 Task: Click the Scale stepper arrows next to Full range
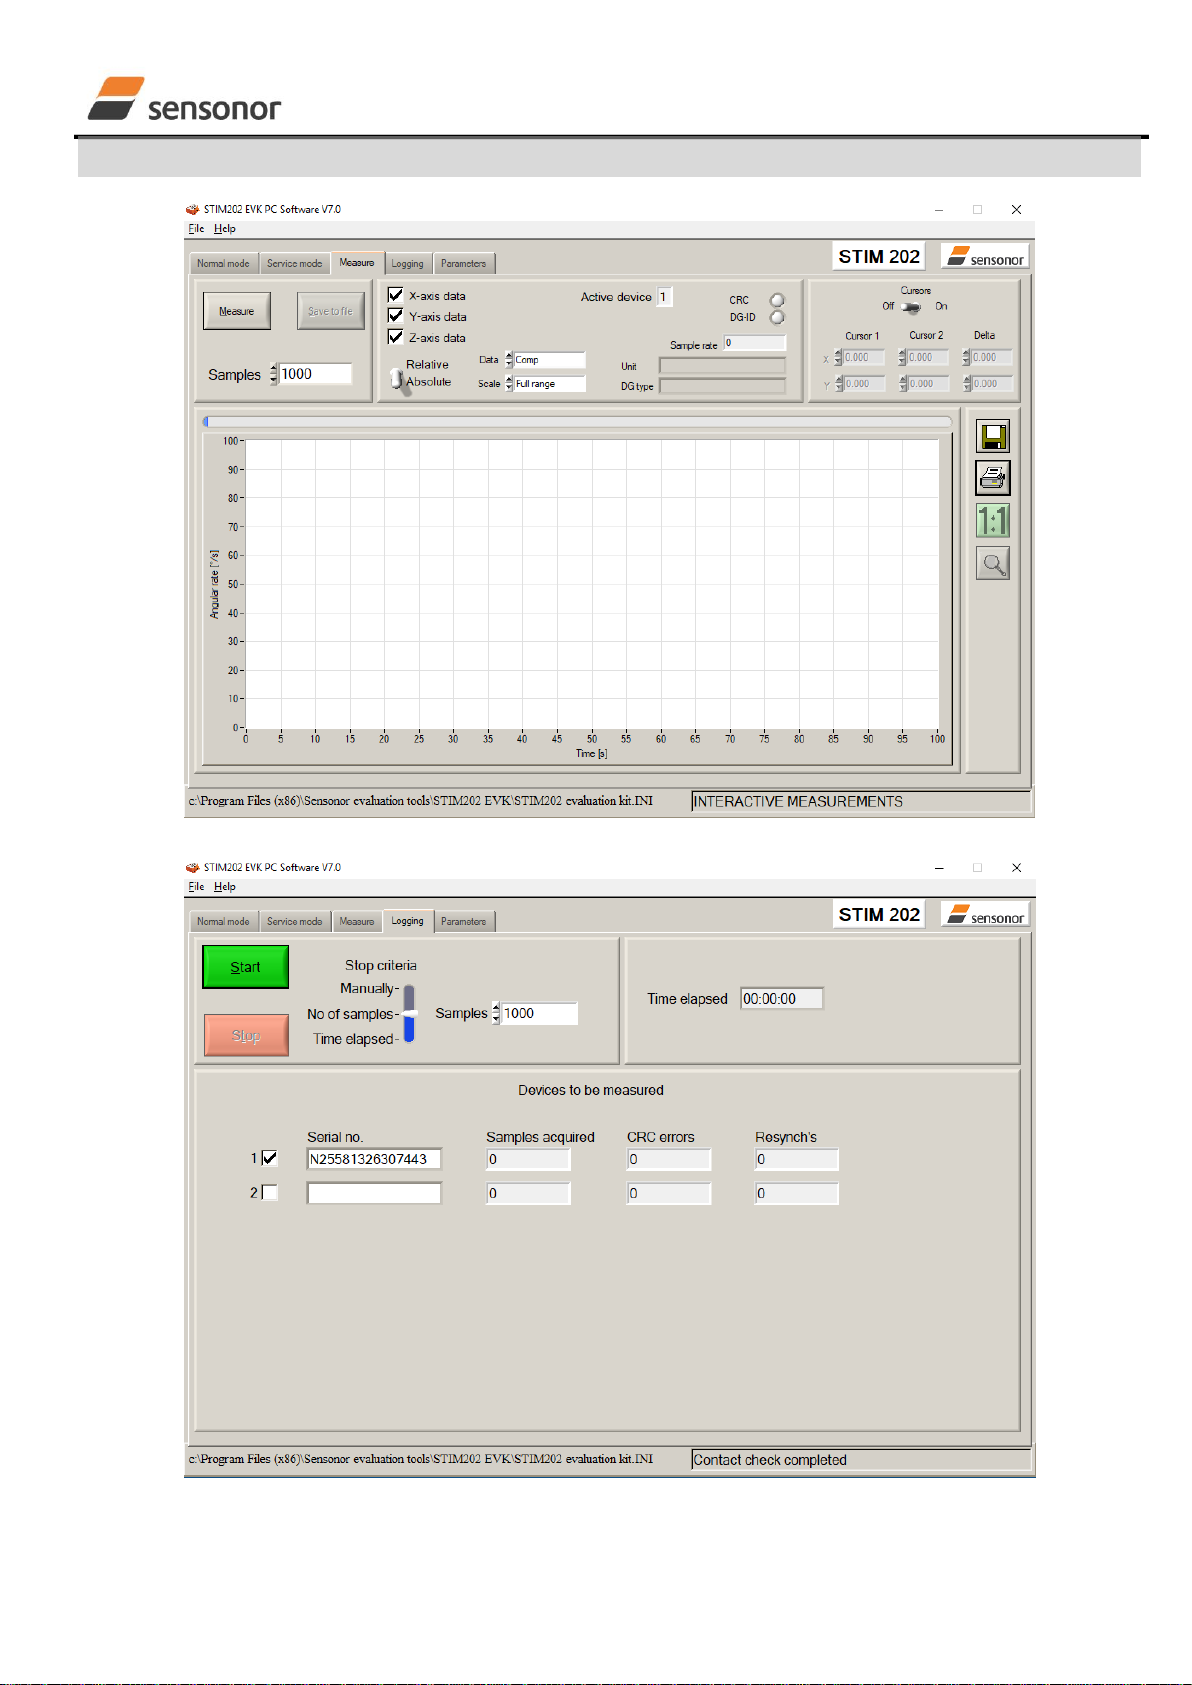point(509,384)
